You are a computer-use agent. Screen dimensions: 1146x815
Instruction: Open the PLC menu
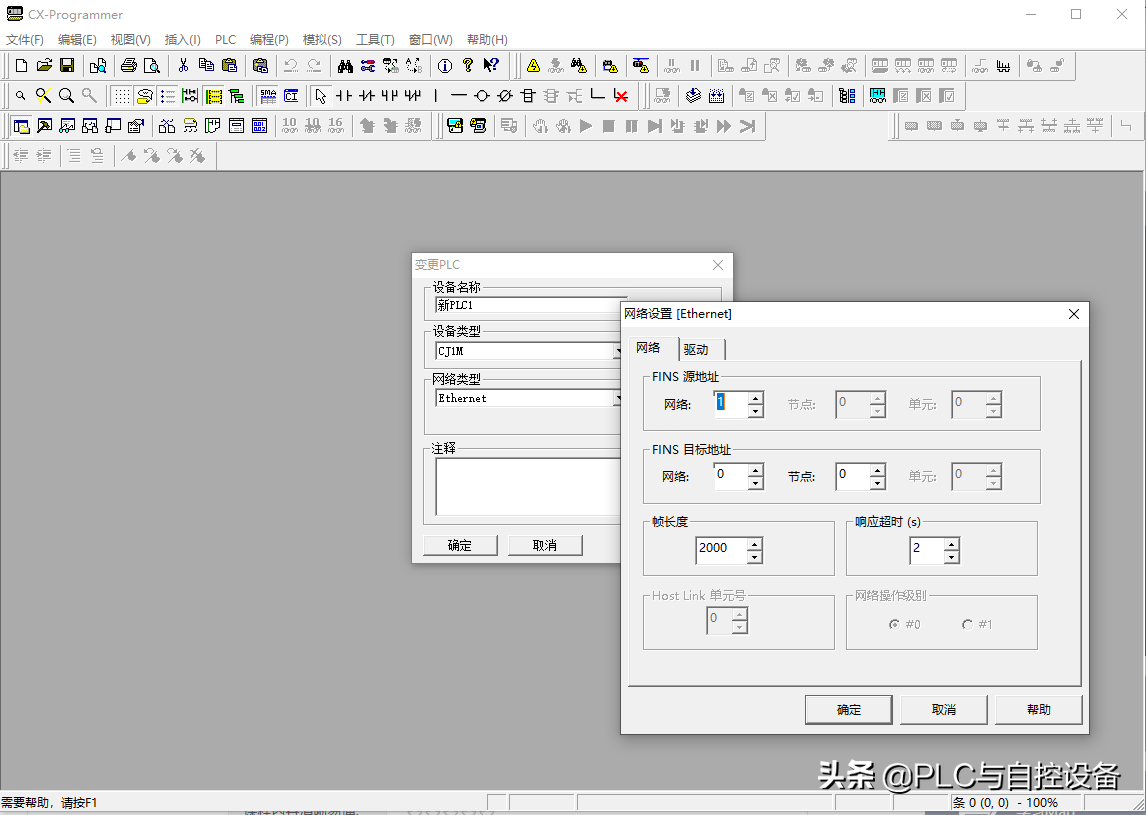click(x=225, y=40)
